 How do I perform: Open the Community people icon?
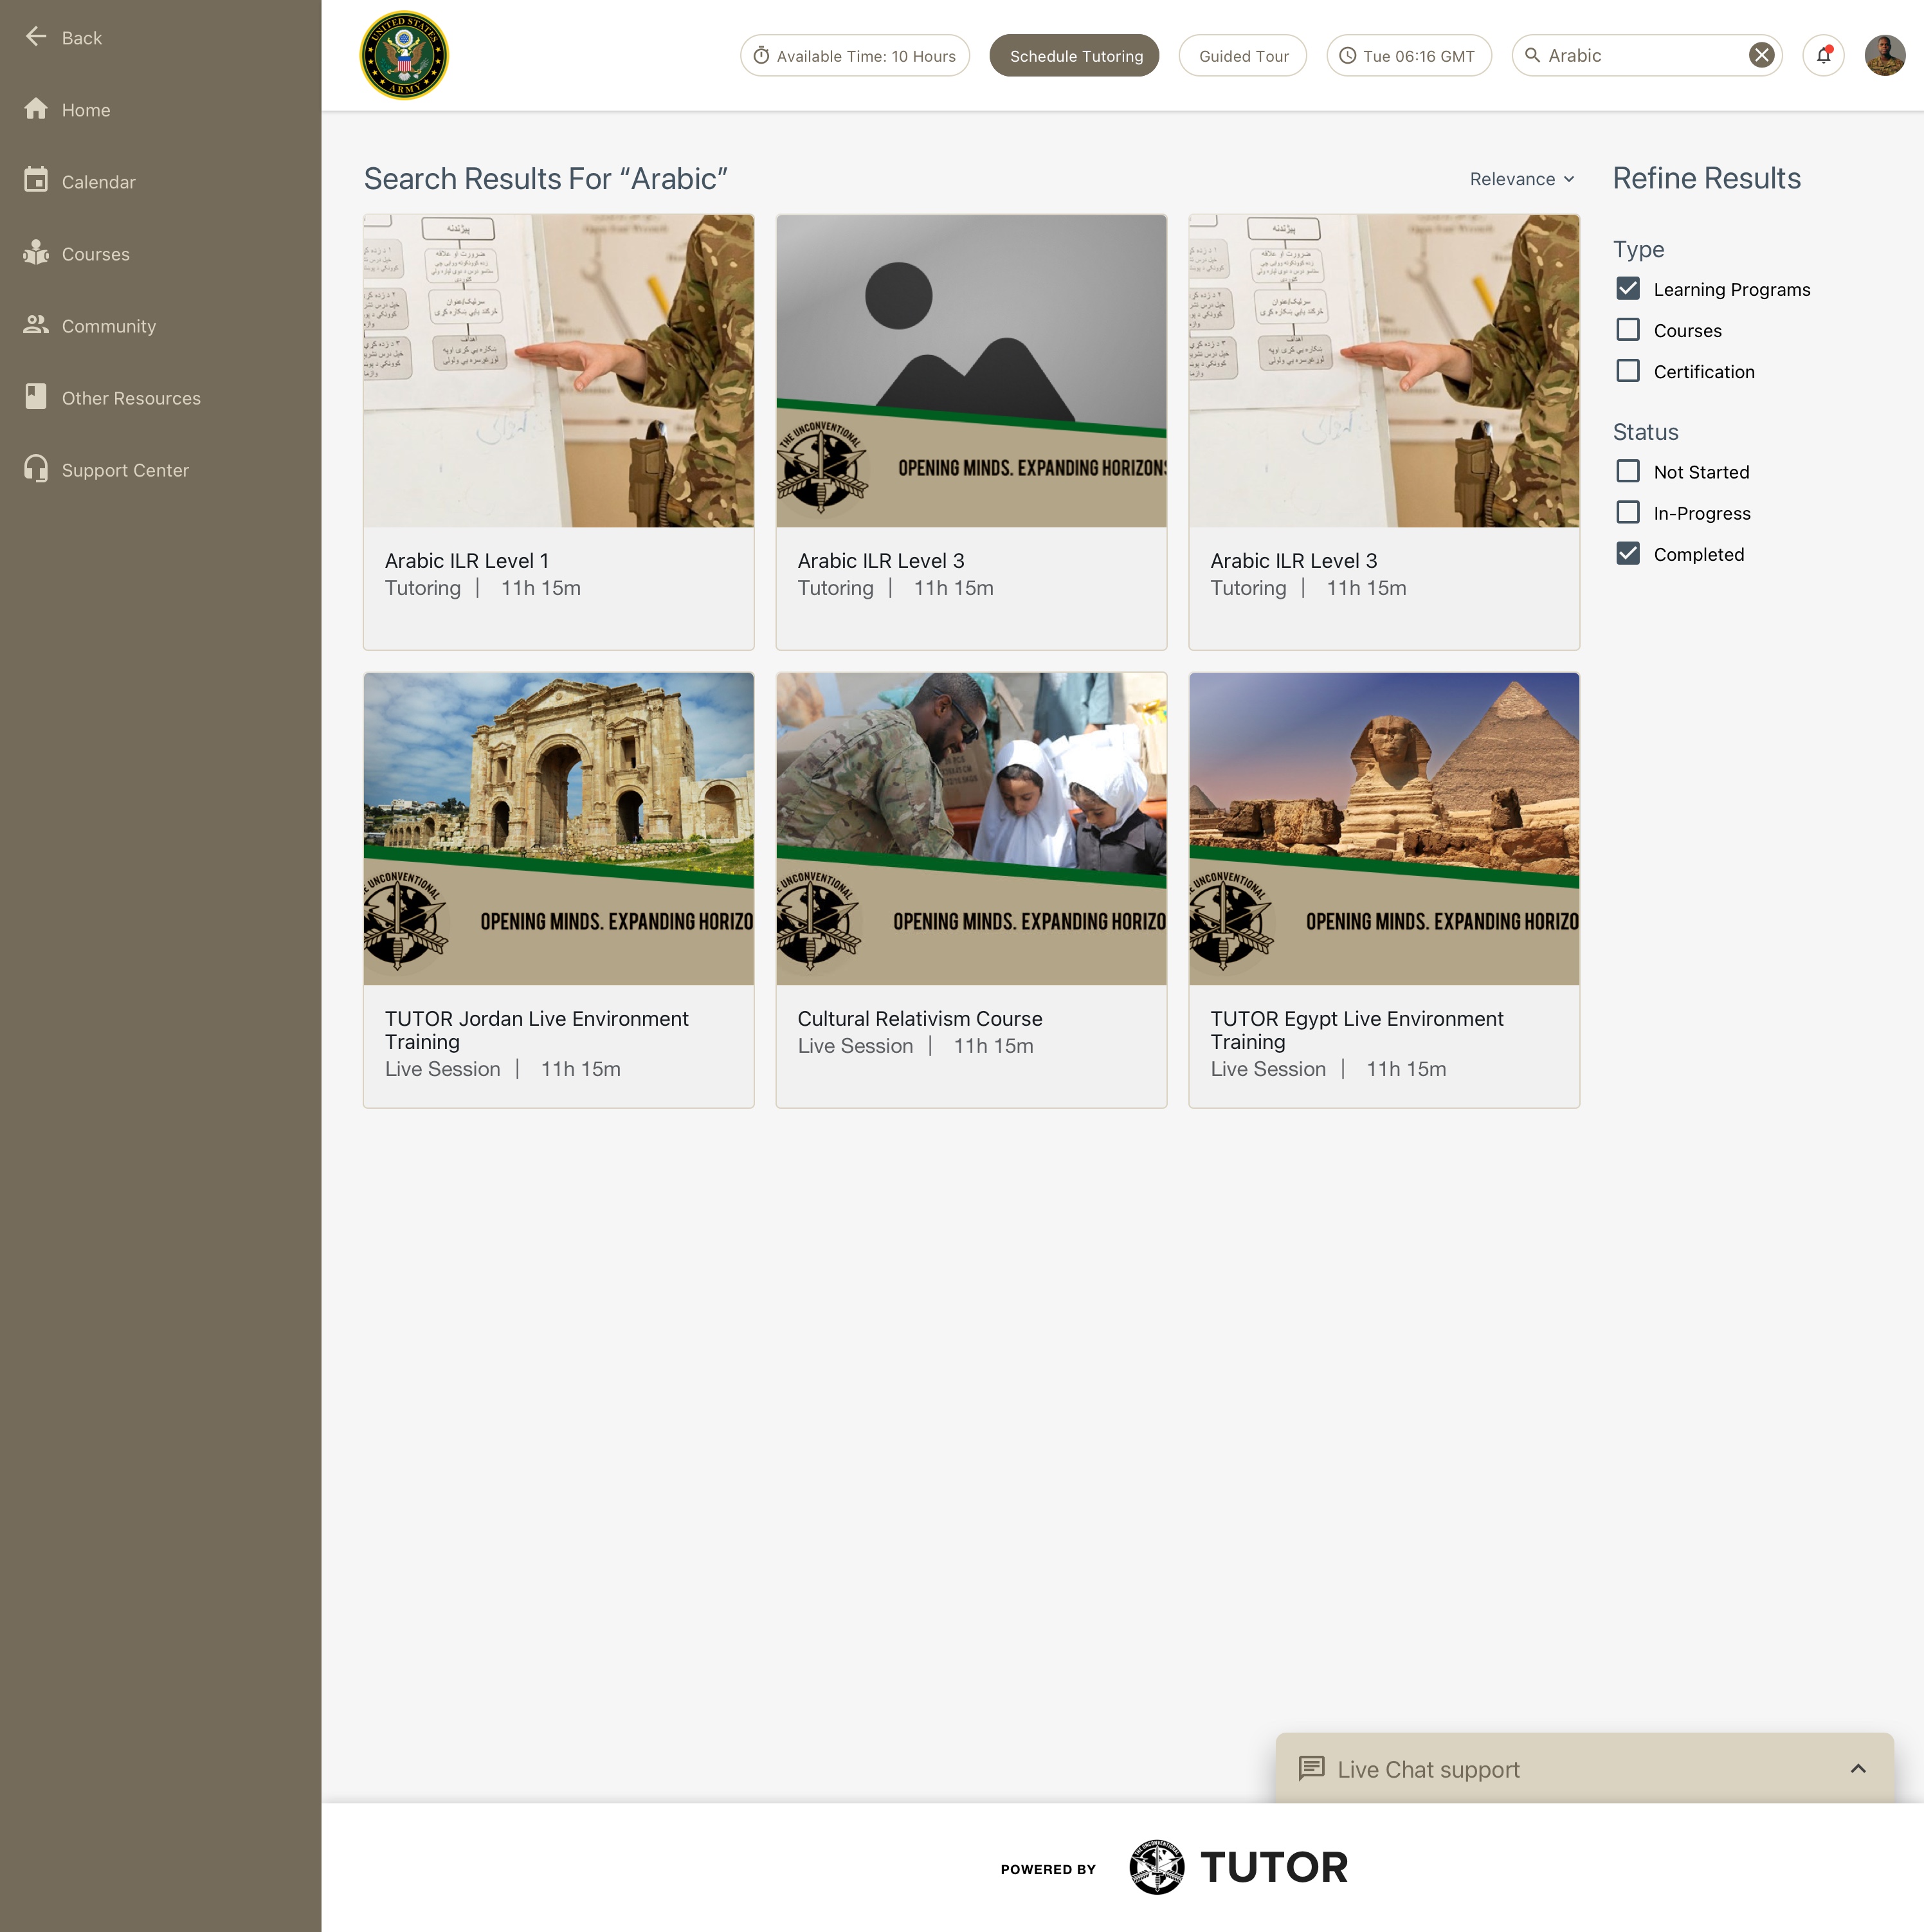pyautogui.click(x=36, y=325)
